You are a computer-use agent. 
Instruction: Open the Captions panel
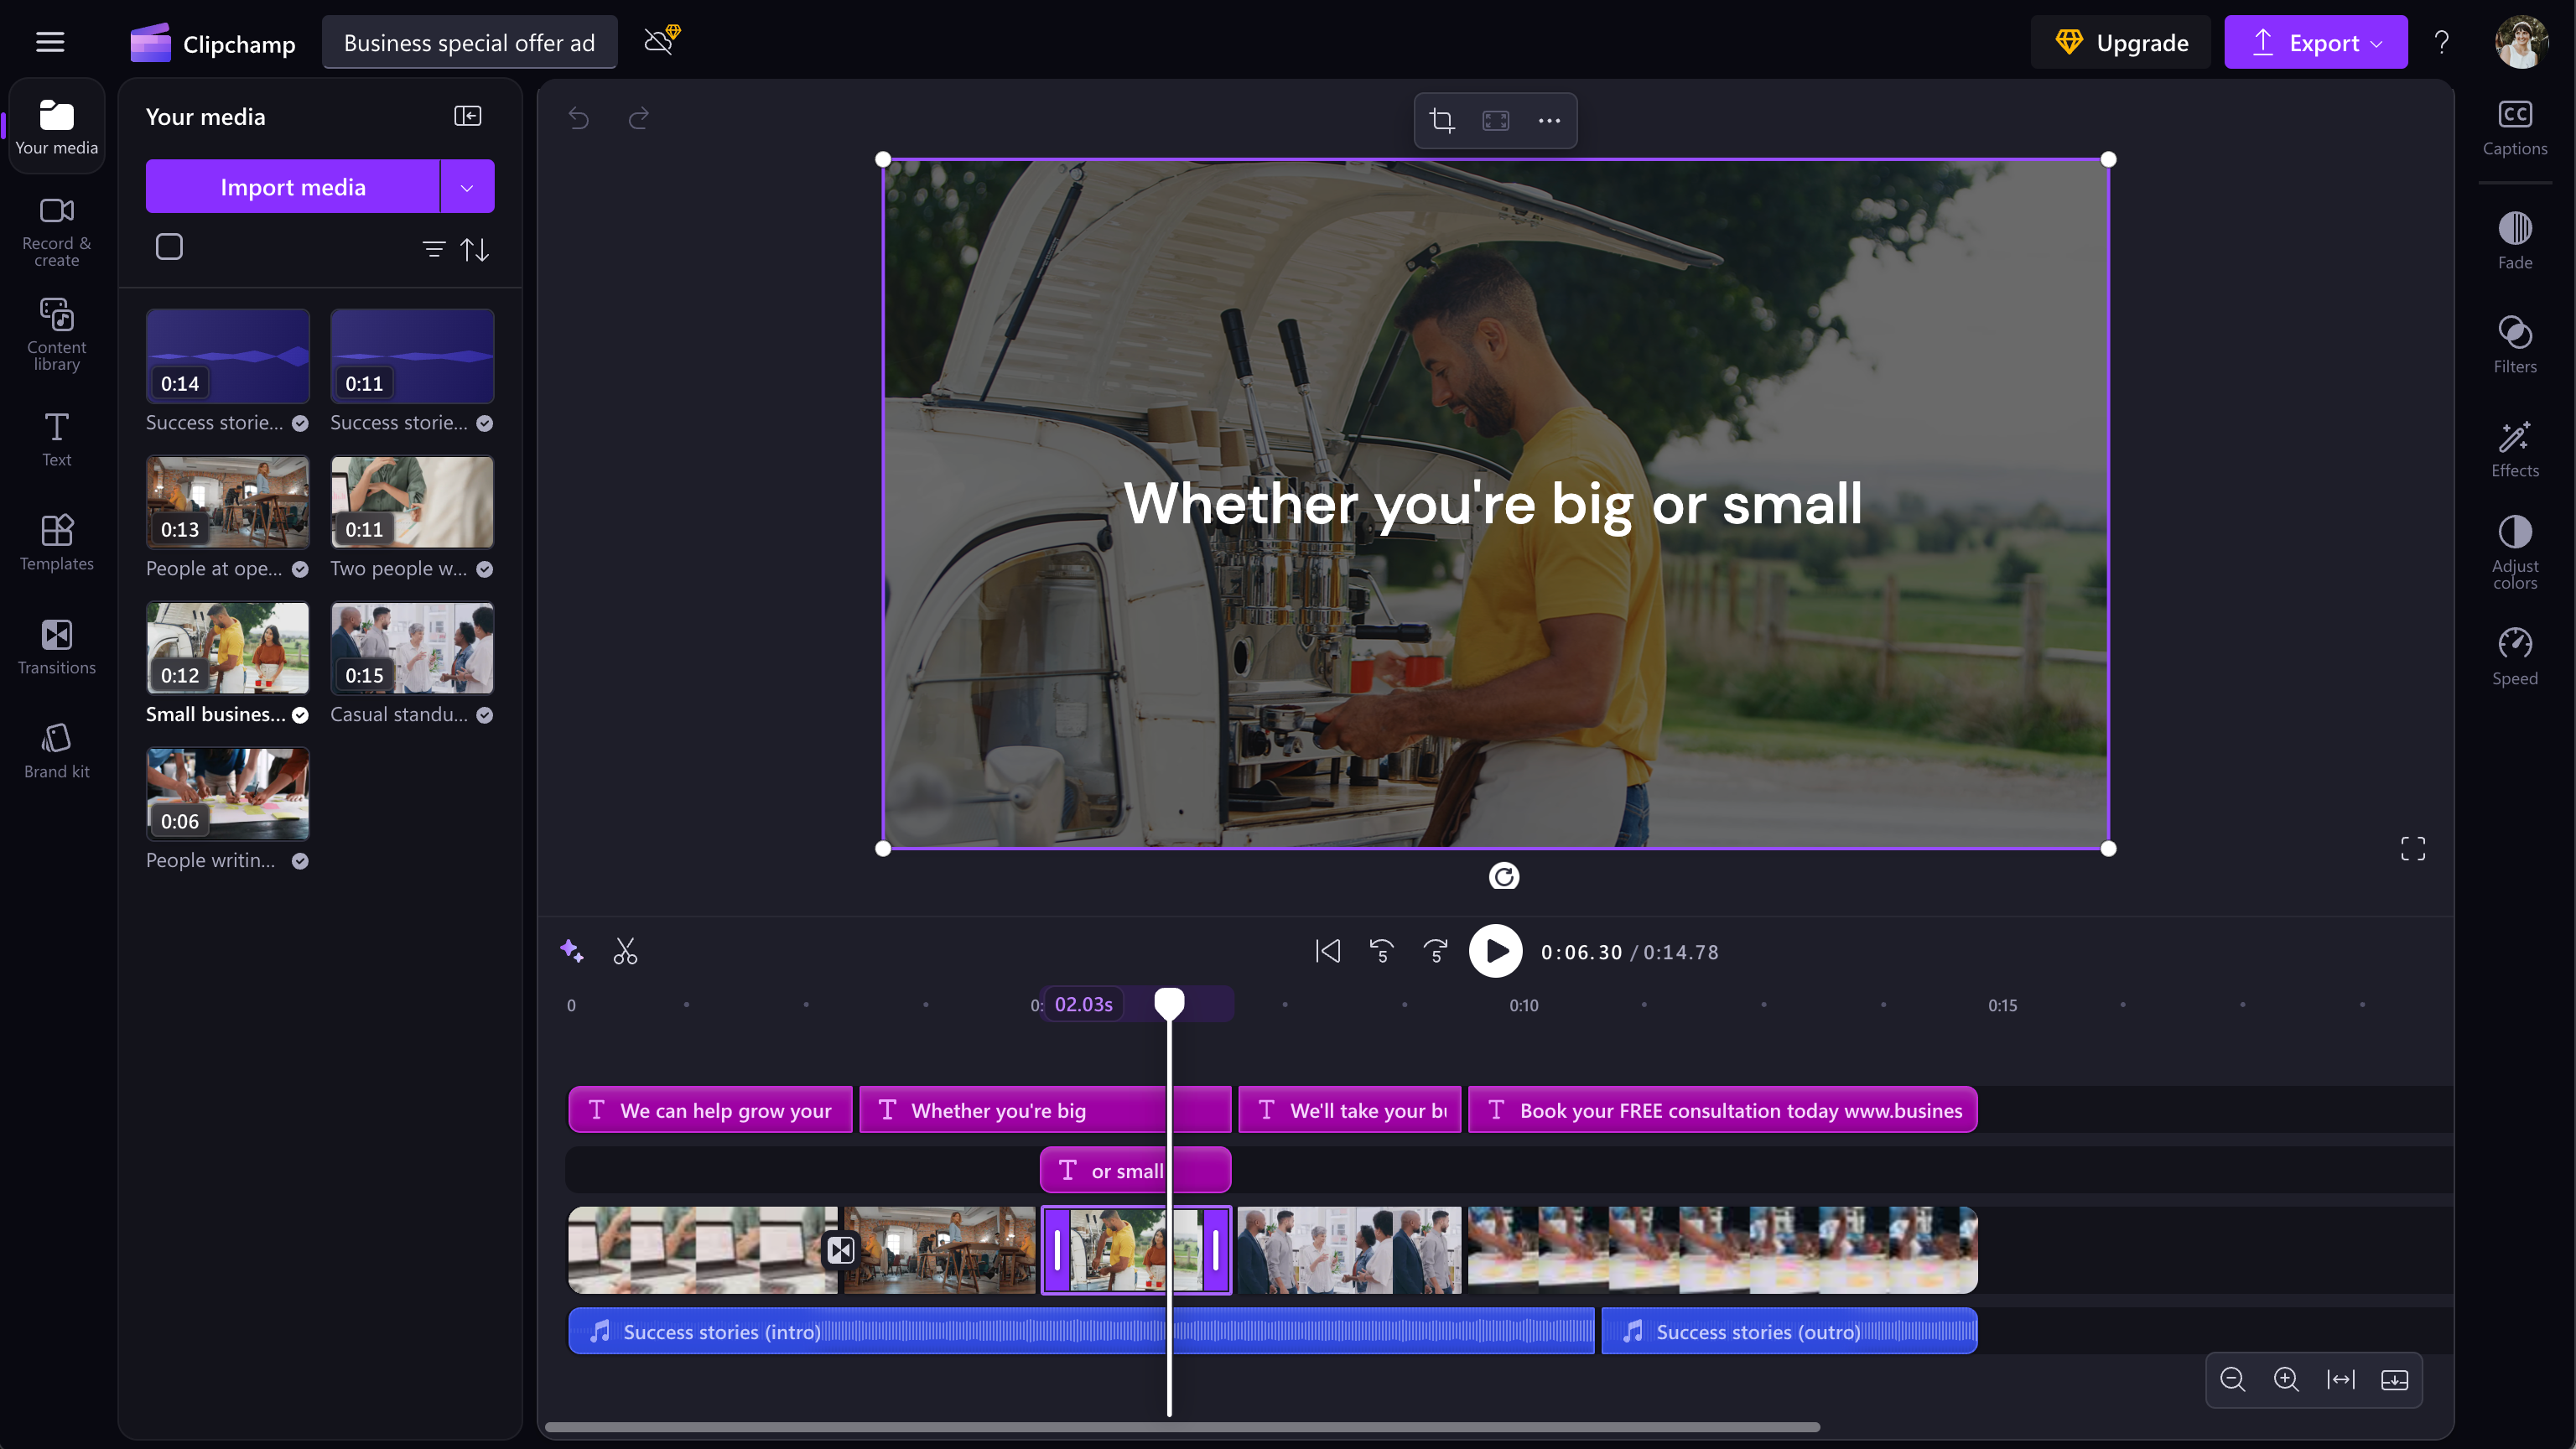2514,128
